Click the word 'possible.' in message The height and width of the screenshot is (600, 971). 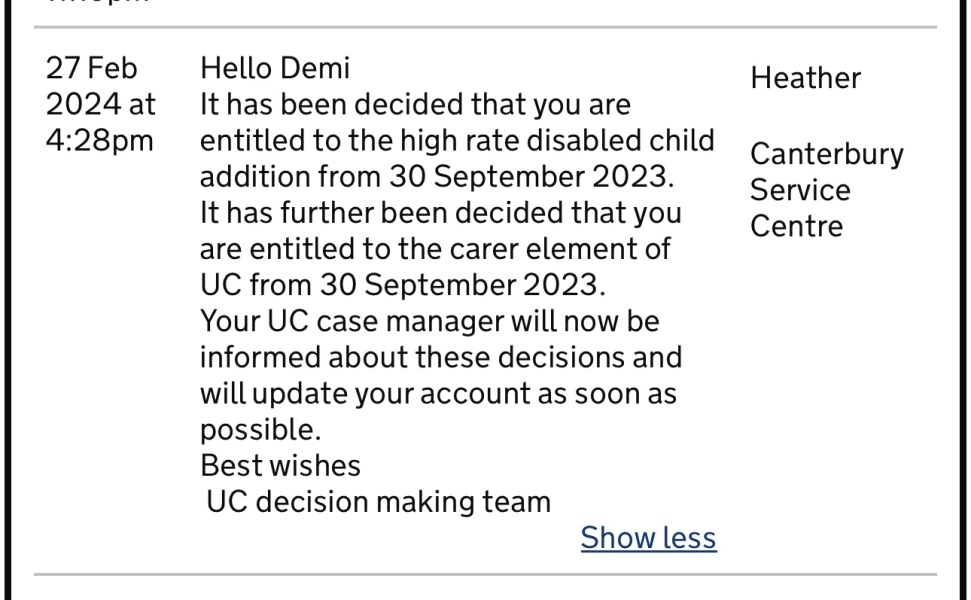[x=260, y=430]
